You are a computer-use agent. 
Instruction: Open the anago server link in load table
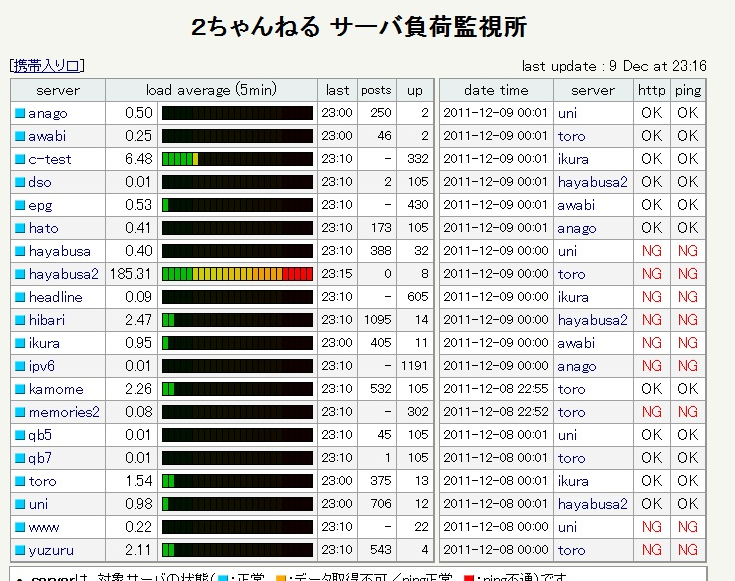point(48,113)
